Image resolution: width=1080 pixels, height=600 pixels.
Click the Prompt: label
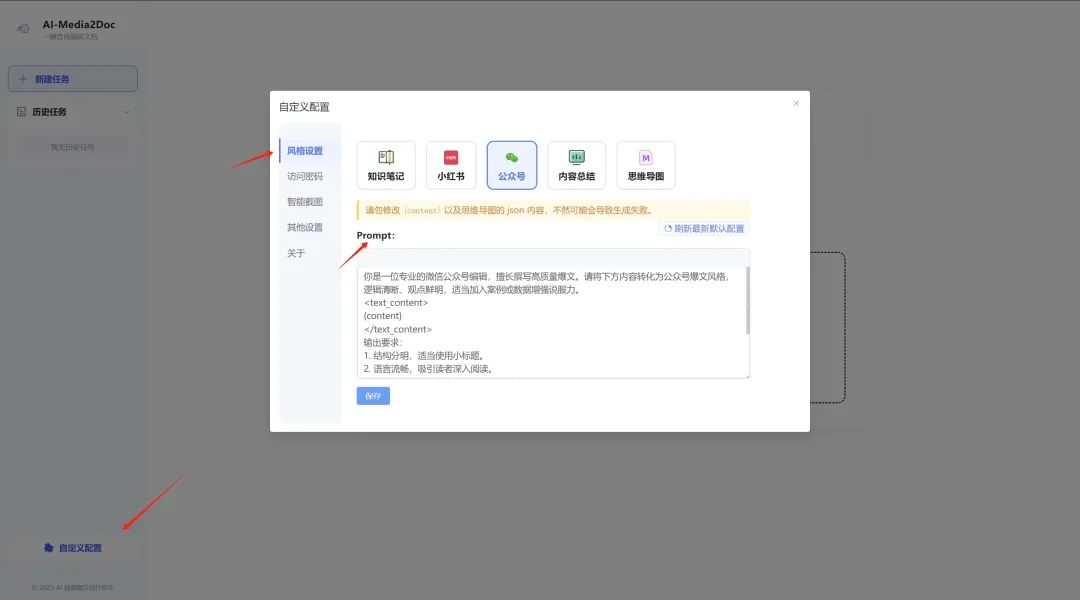coord(375,236)
